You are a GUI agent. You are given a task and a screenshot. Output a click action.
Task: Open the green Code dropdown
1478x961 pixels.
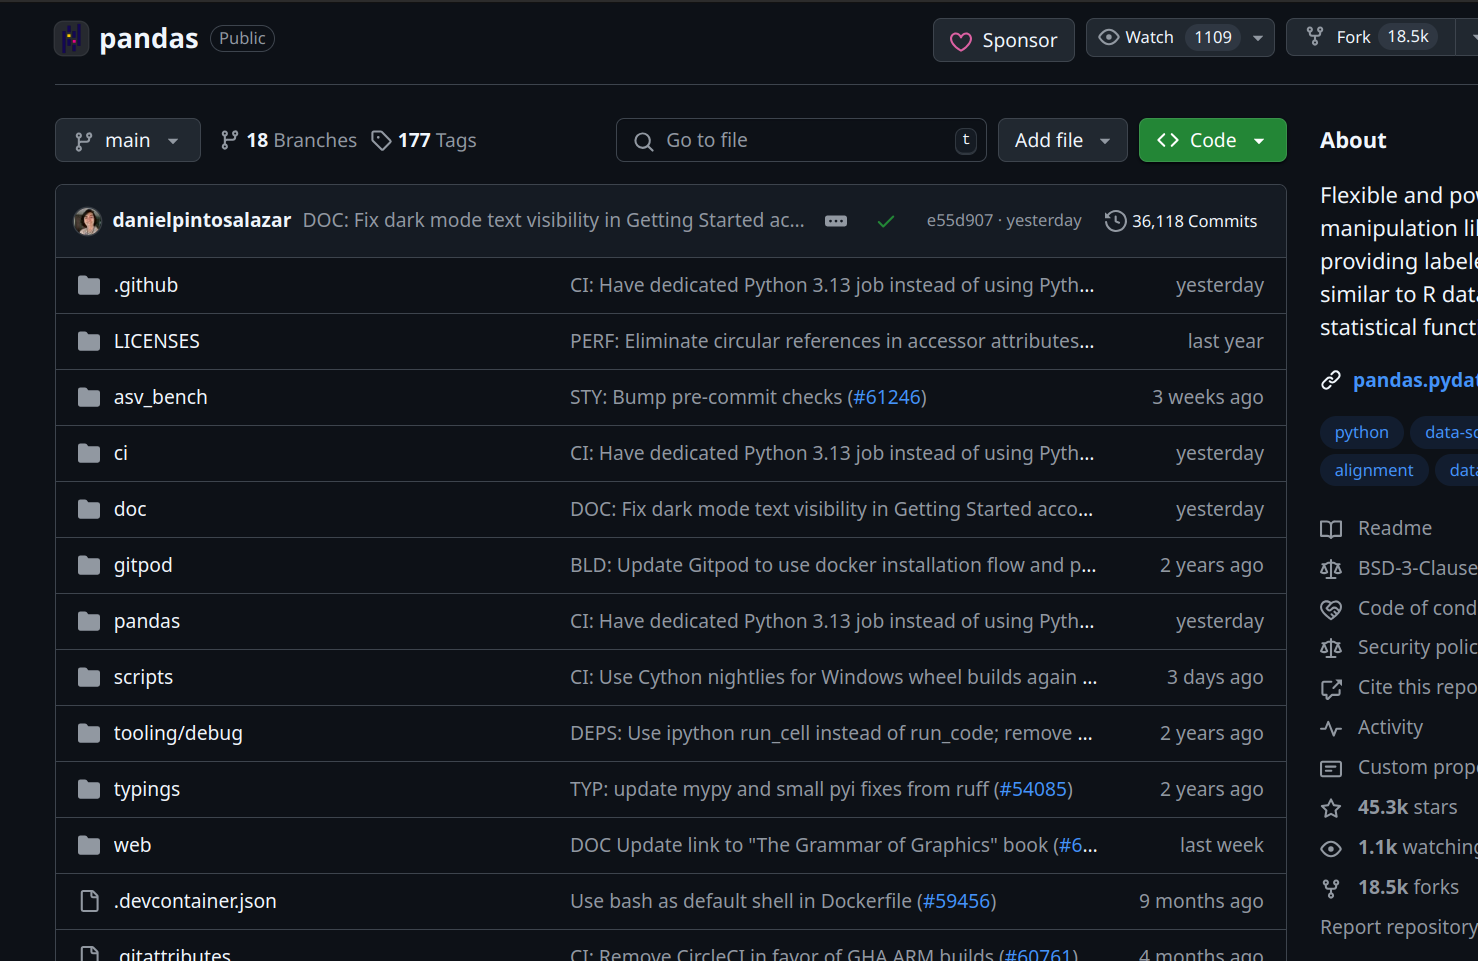(x=1212, y=140)
